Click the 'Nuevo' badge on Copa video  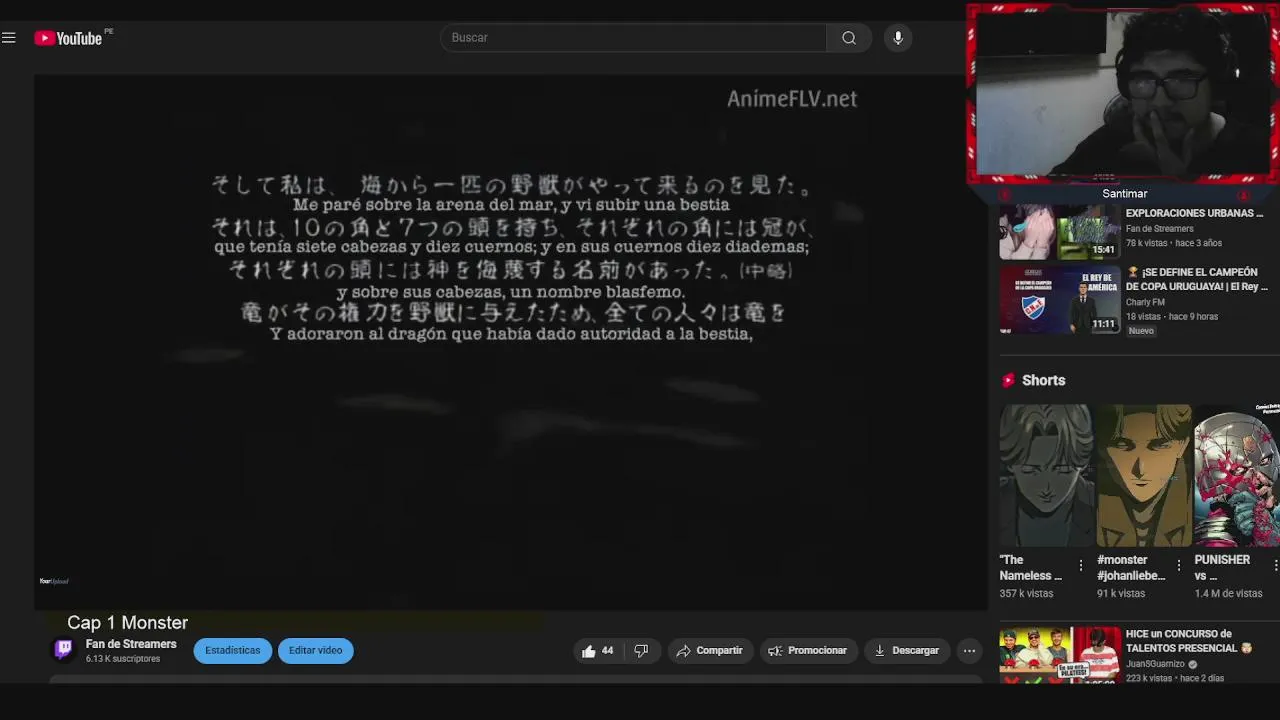1141,331
